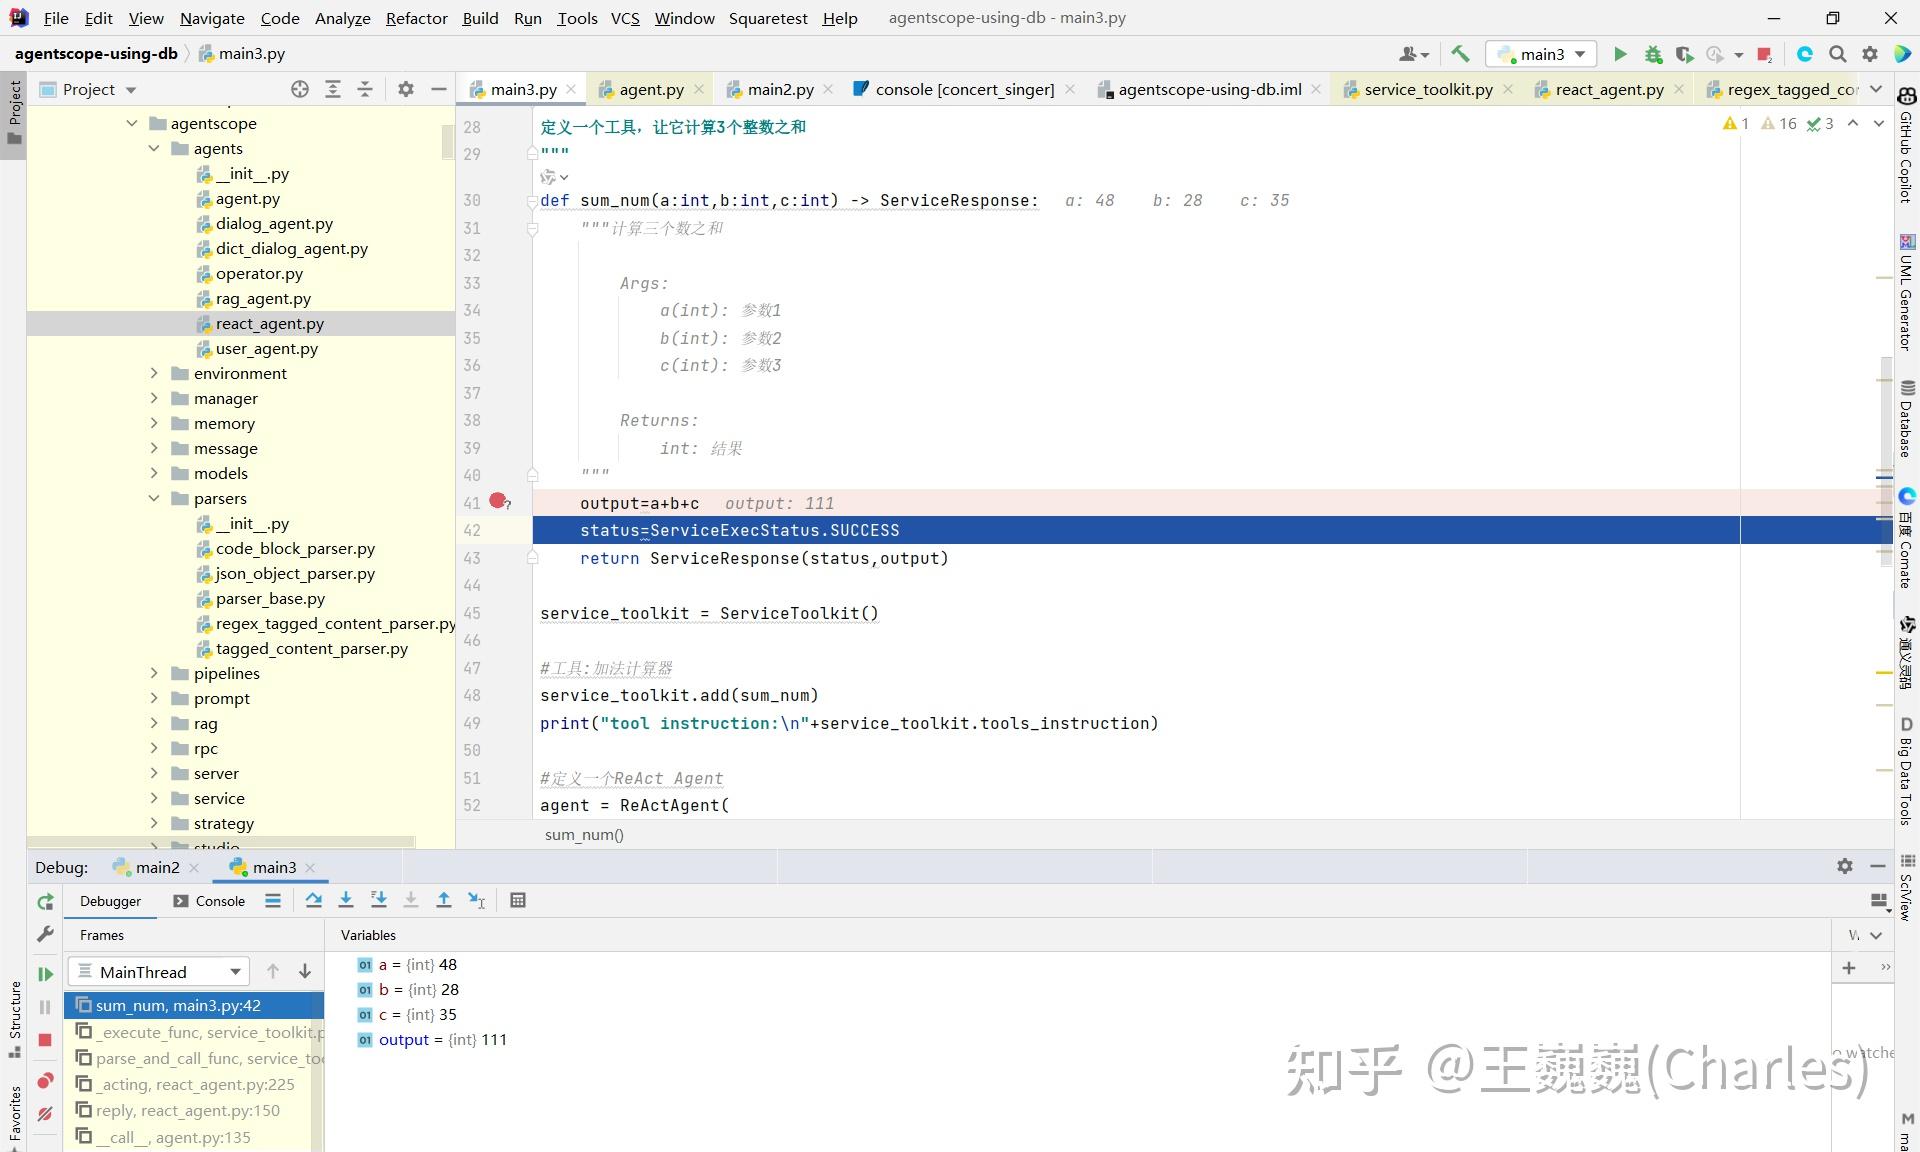Open the VCS menu

pyautogui.click(x=625, y=18)
